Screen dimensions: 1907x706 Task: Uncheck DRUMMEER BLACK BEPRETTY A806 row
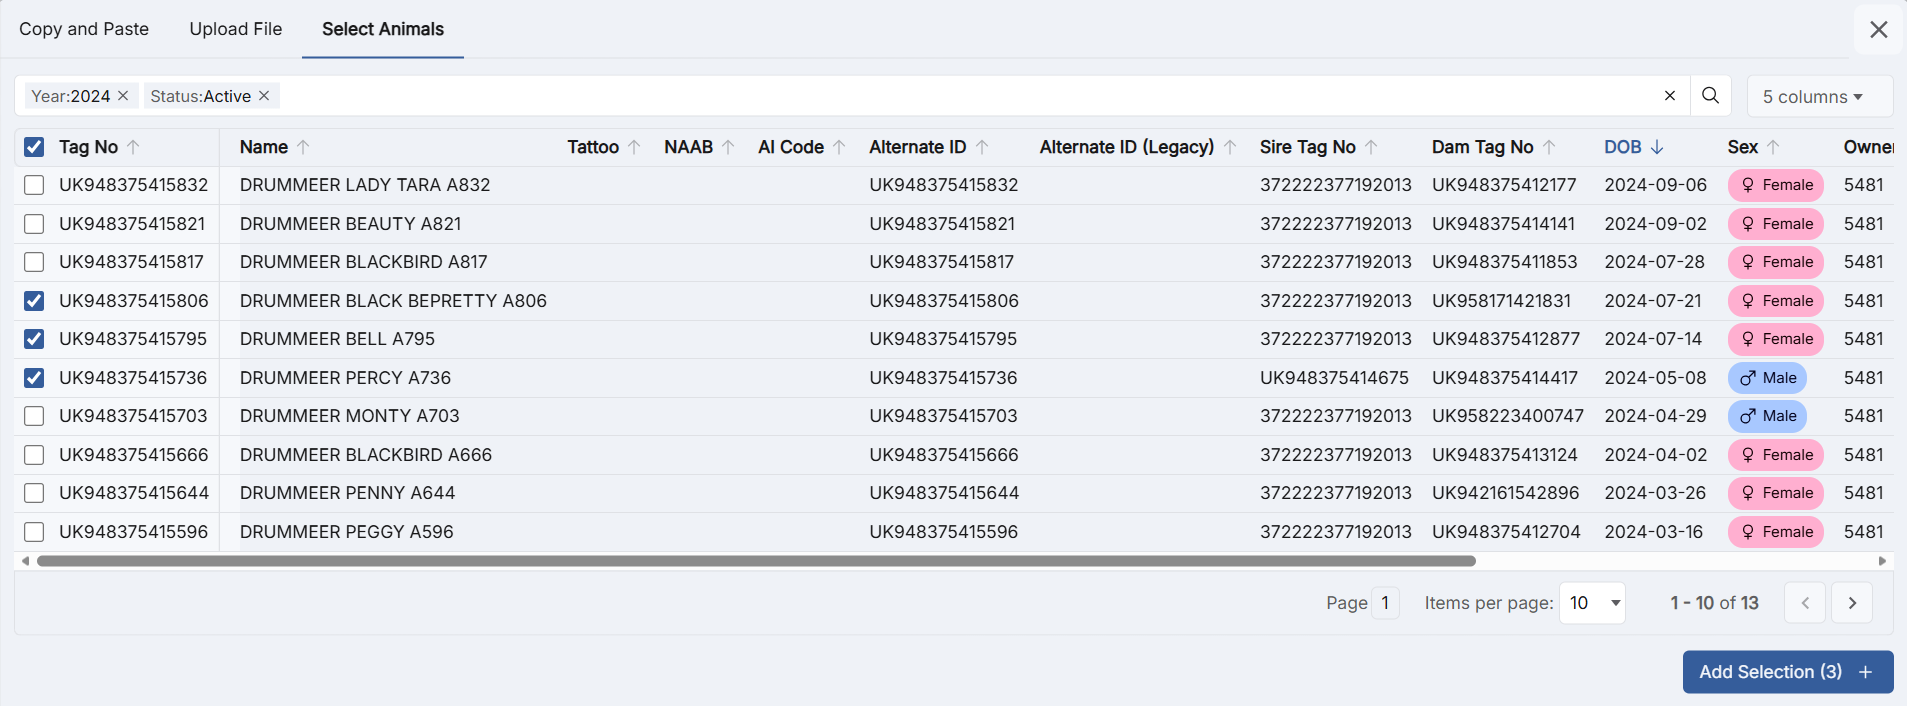(34, 301)
